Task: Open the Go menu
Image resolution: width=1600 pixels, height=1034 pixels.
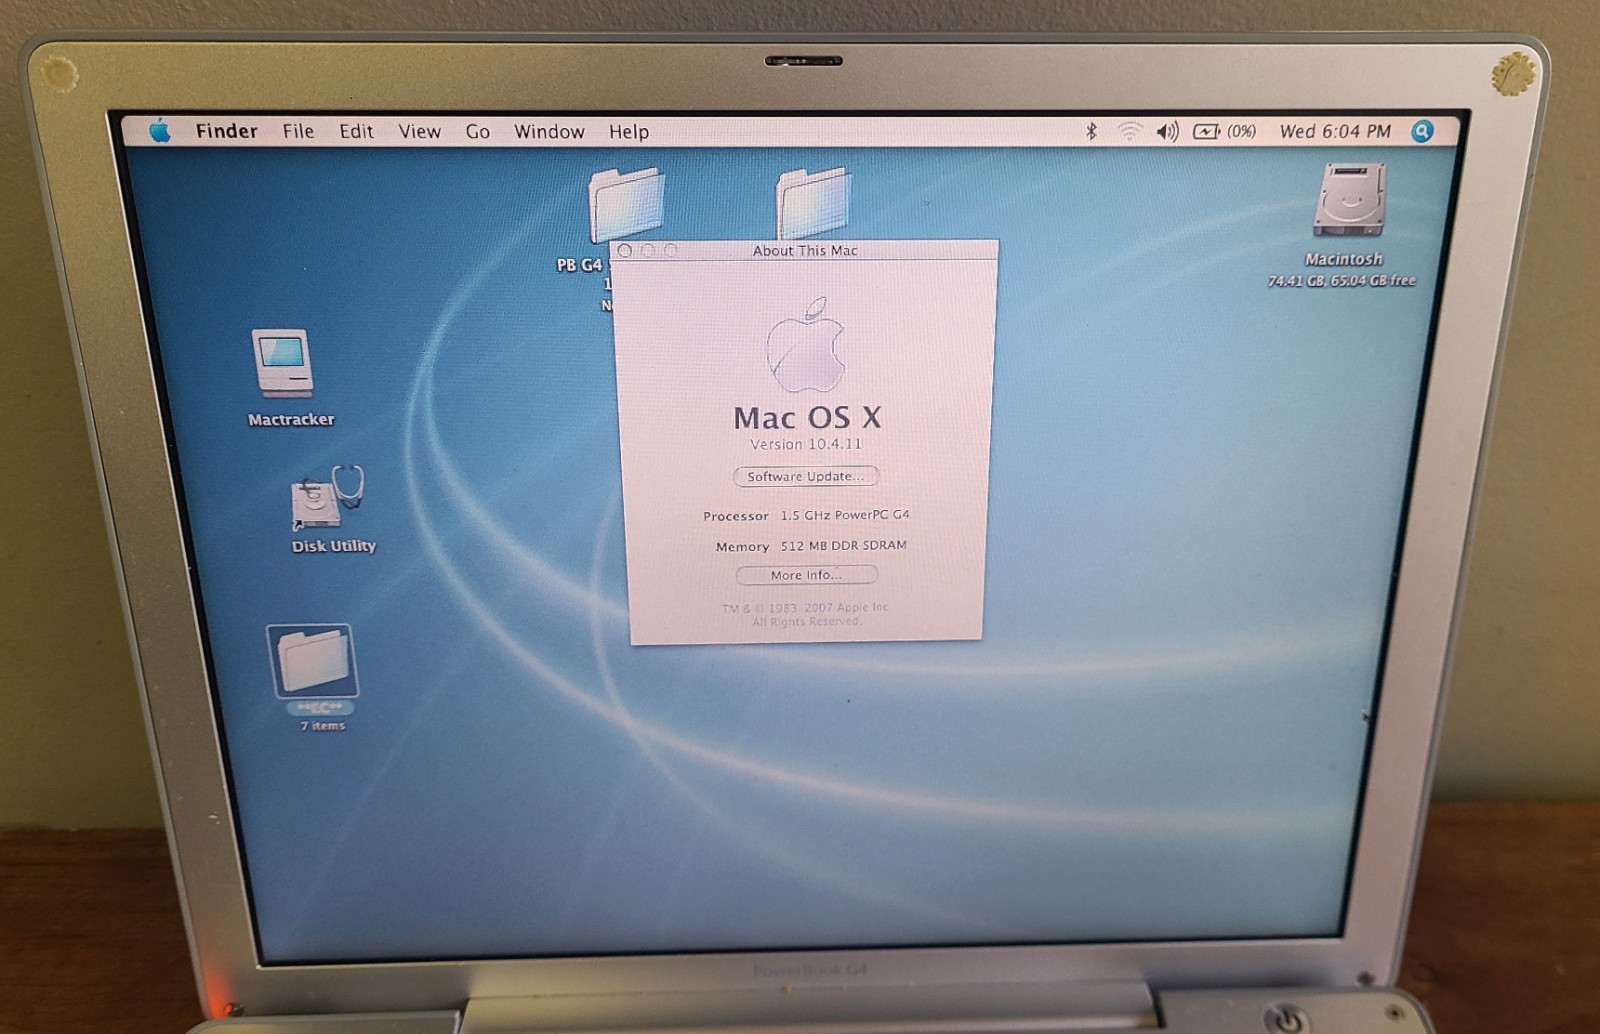Action: [478, 131]
